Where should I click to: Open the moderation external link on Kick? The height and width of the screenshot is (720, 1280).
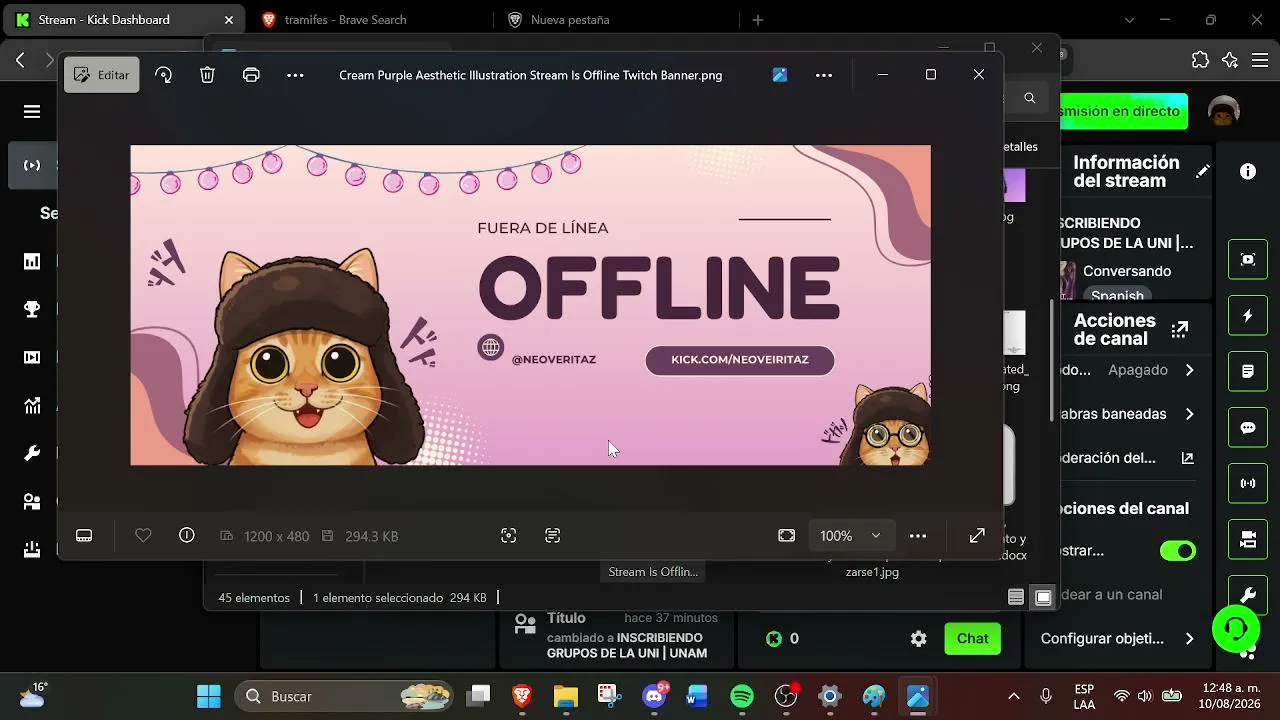point(1187,458)
